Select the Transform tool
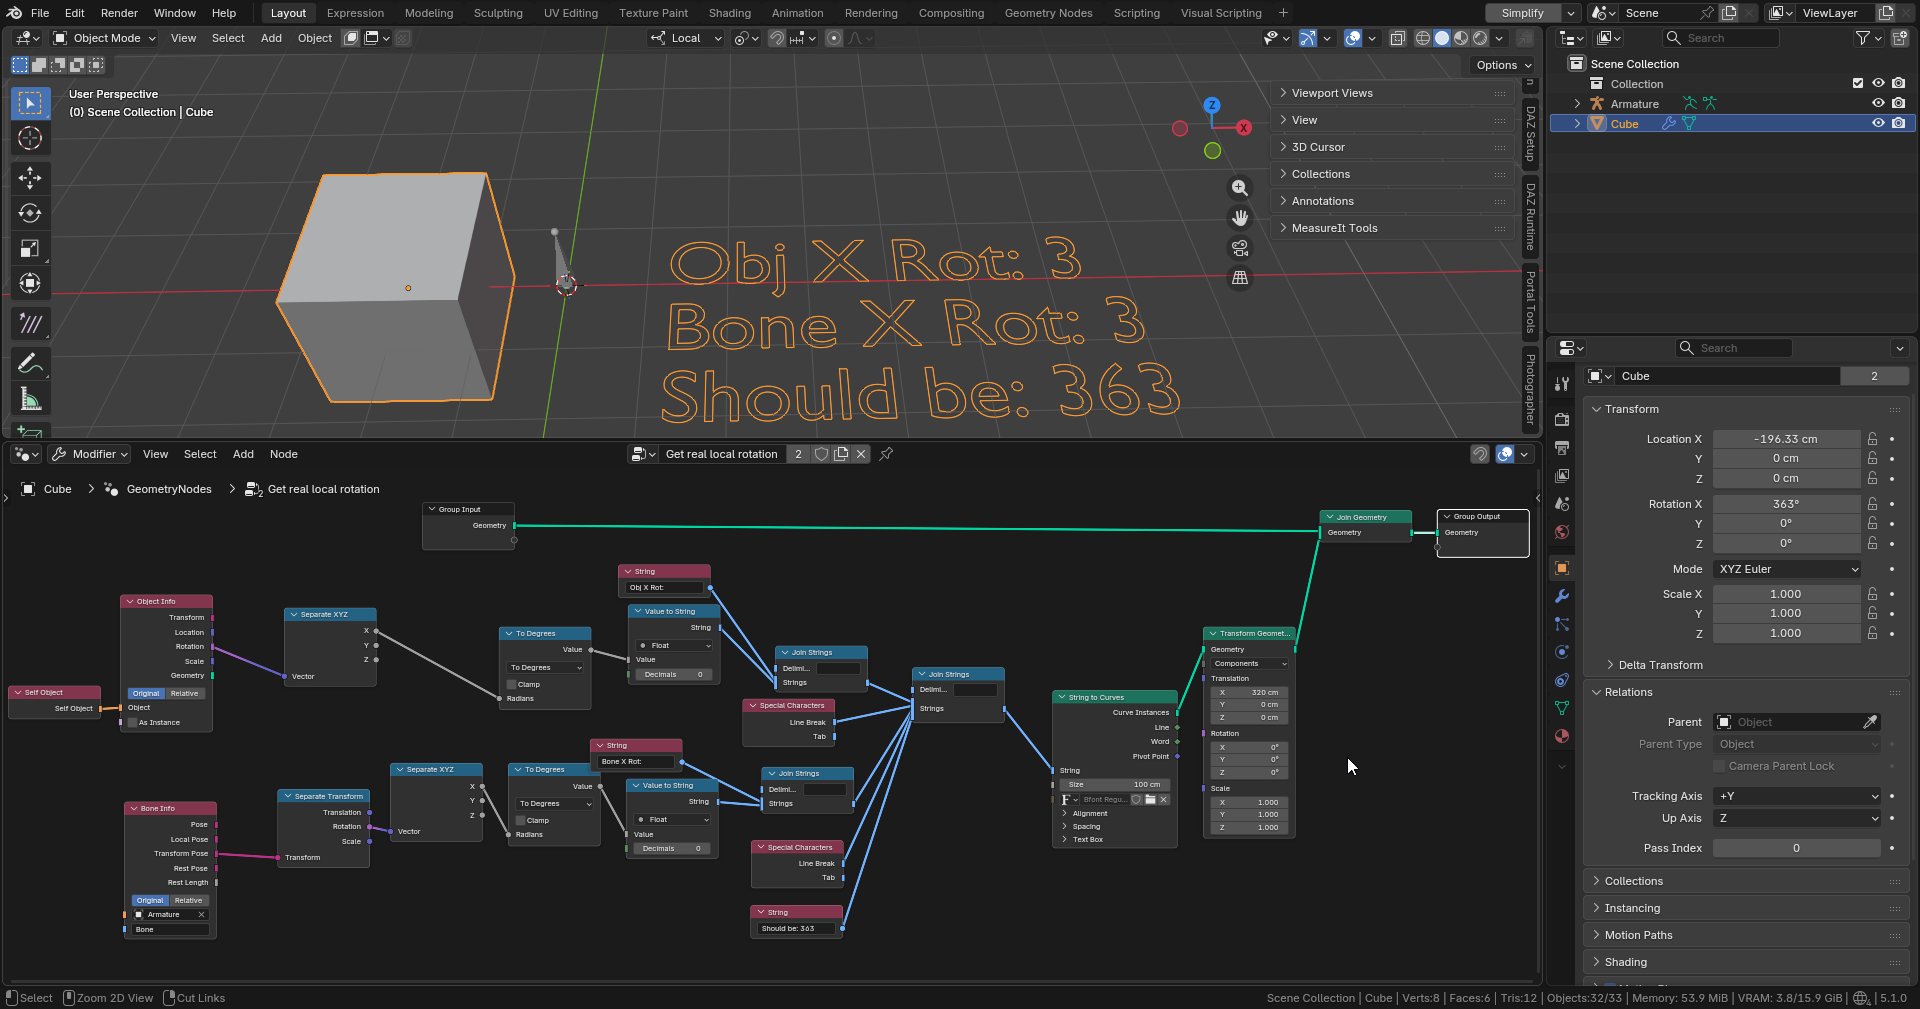1920x1009 pixels. [x=30, y=283]
